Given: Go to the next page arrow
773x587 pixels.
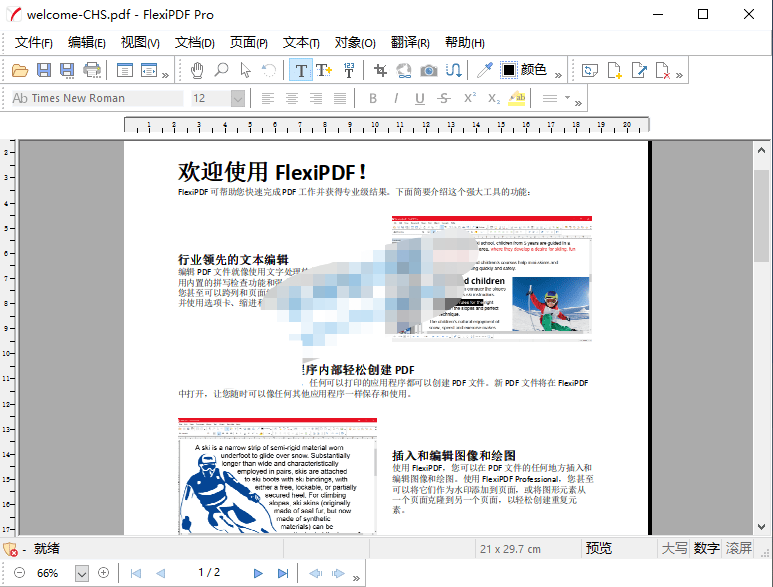Looking at the screenshot, I should point(258,573).
